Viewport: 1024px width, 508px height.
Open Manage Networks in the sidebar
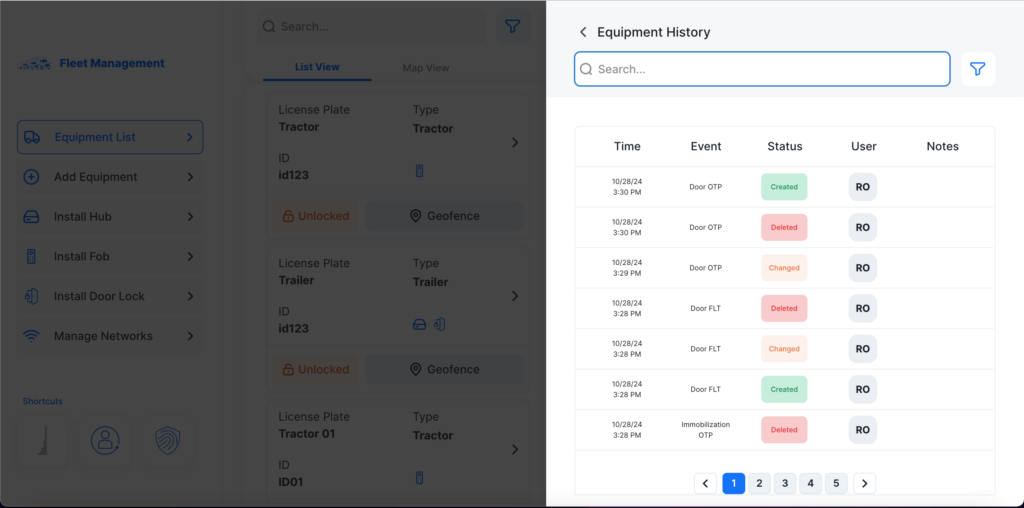pyautogui.click(x=110, y=336)
